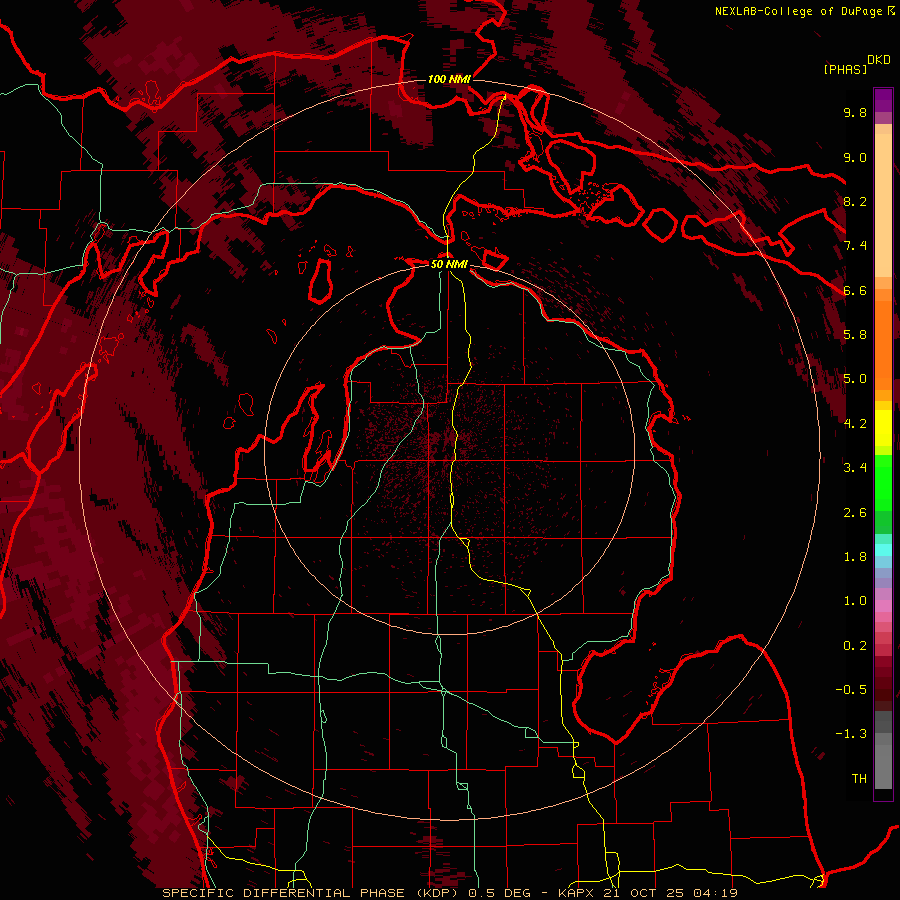Image resolution: width=900 pixels, height=900 pixels.
Task: Click the 0.2 value on the scale
Action: pos(855,646)
